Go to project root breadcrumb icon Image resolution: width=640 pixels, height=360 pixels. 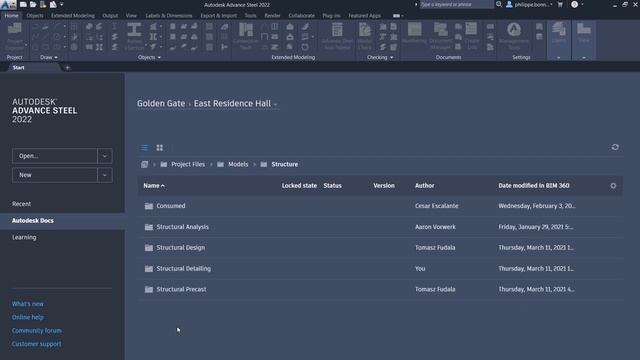click(144, 164)
